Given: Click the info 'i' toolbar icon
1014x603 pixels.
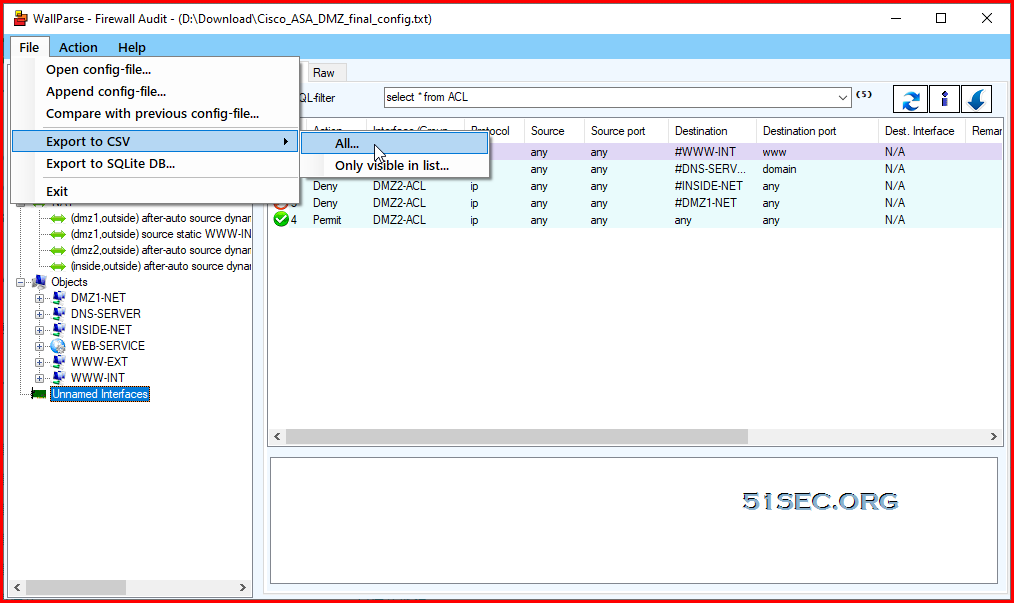Looking at the screenshot, I should 944,100.
